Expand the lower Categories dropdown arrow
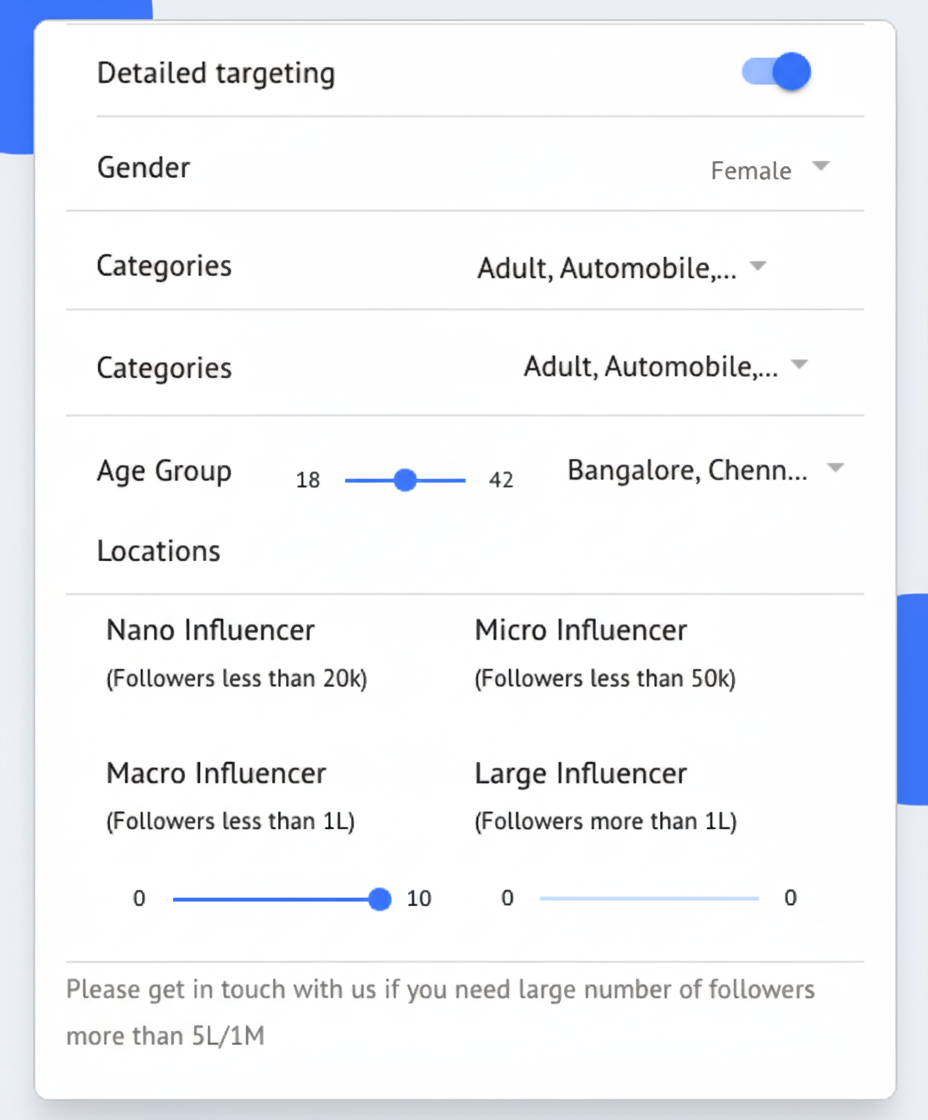Image resolution: width=928 pixels, height=1120 pixels. [799, 366]
